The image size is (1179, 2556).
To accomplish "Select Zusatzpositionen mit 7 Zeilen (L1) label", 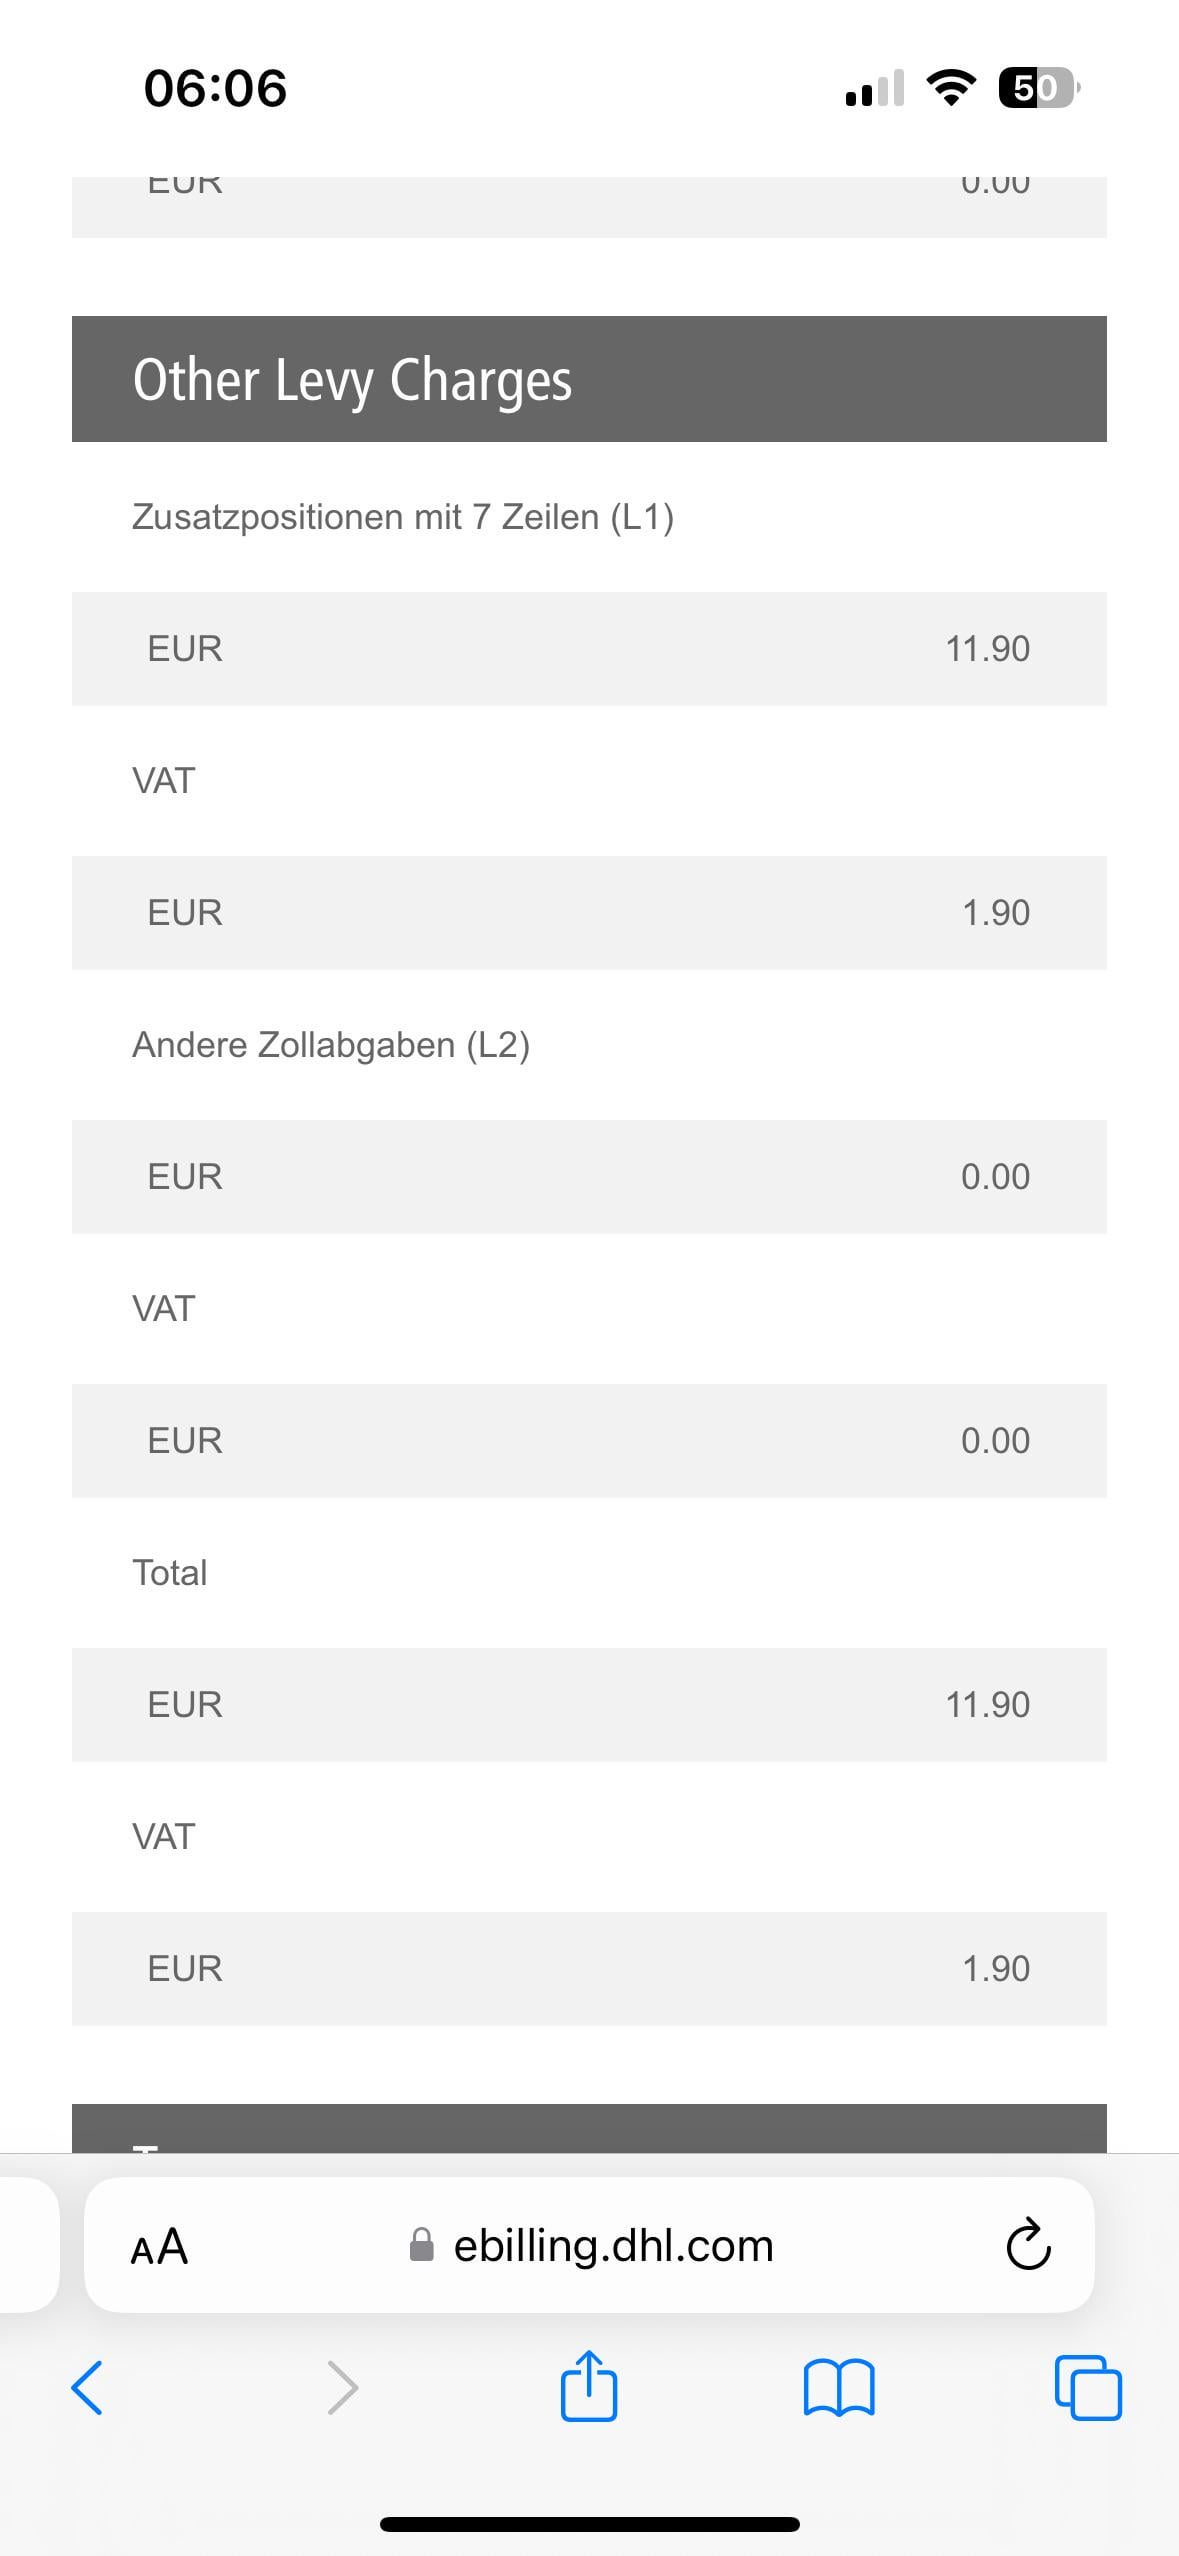I will pyautogui.click(x=403, y=517).
